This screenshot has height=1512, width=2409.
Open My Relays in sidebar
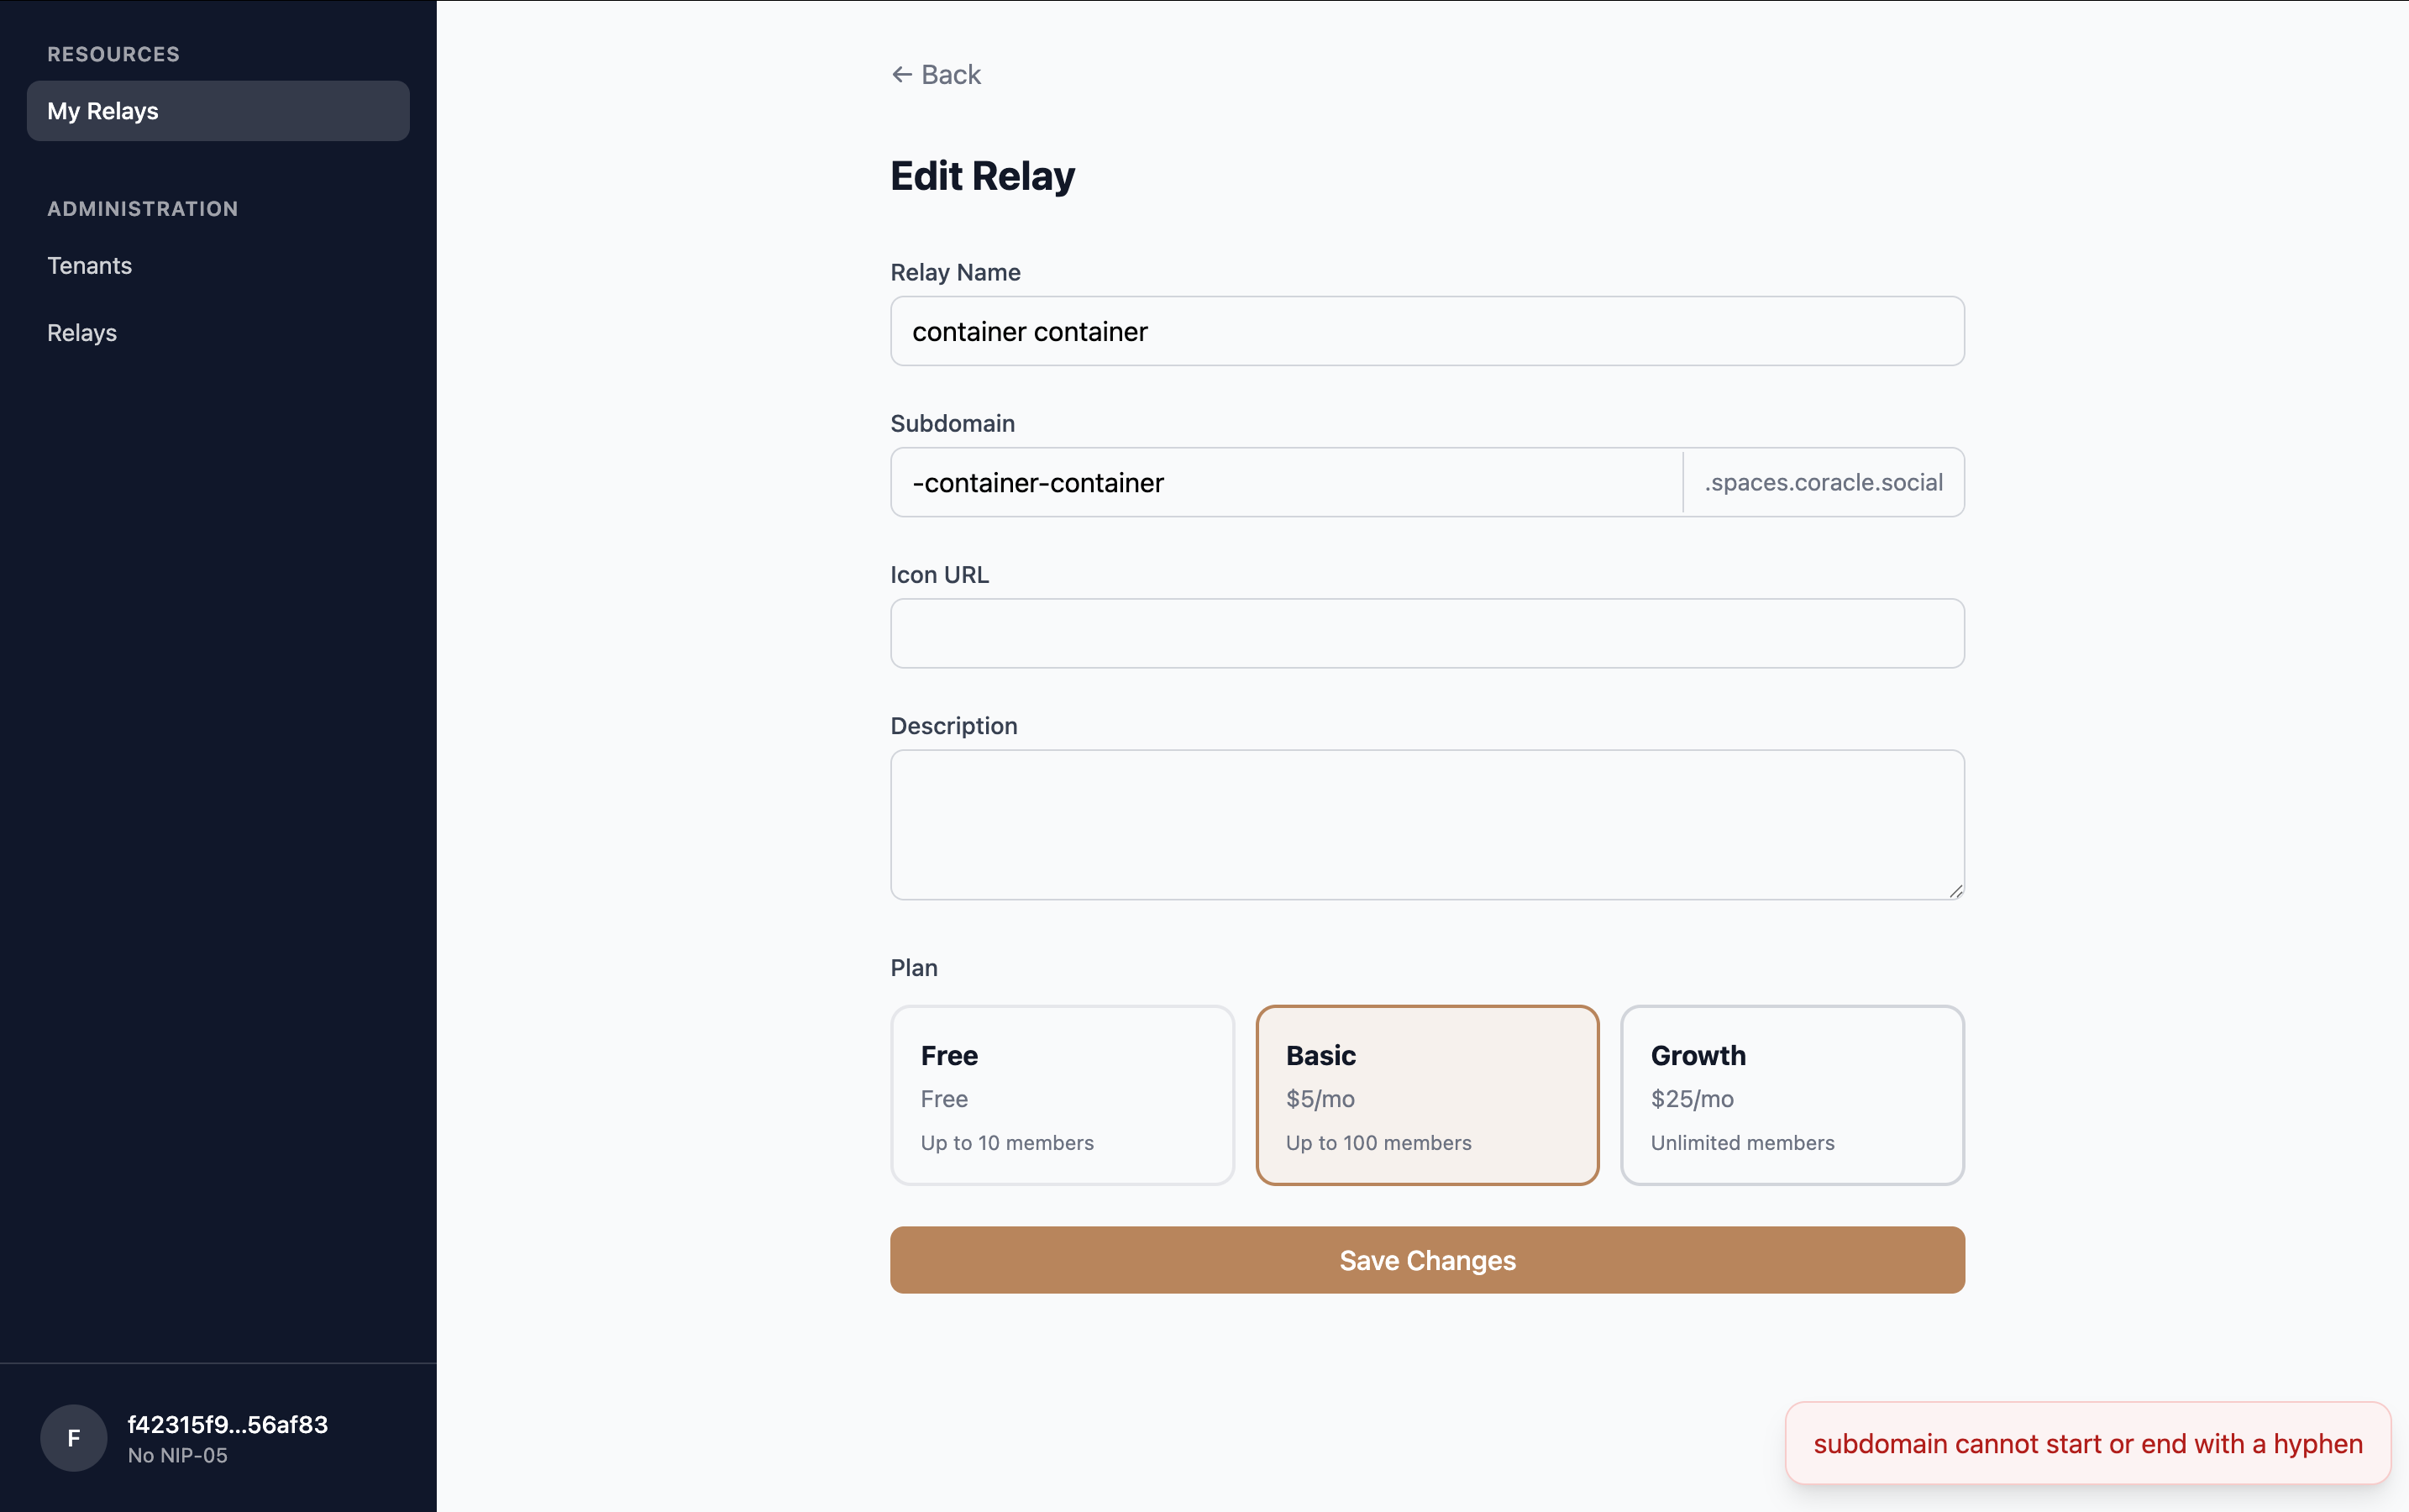[x=218, y=111]
